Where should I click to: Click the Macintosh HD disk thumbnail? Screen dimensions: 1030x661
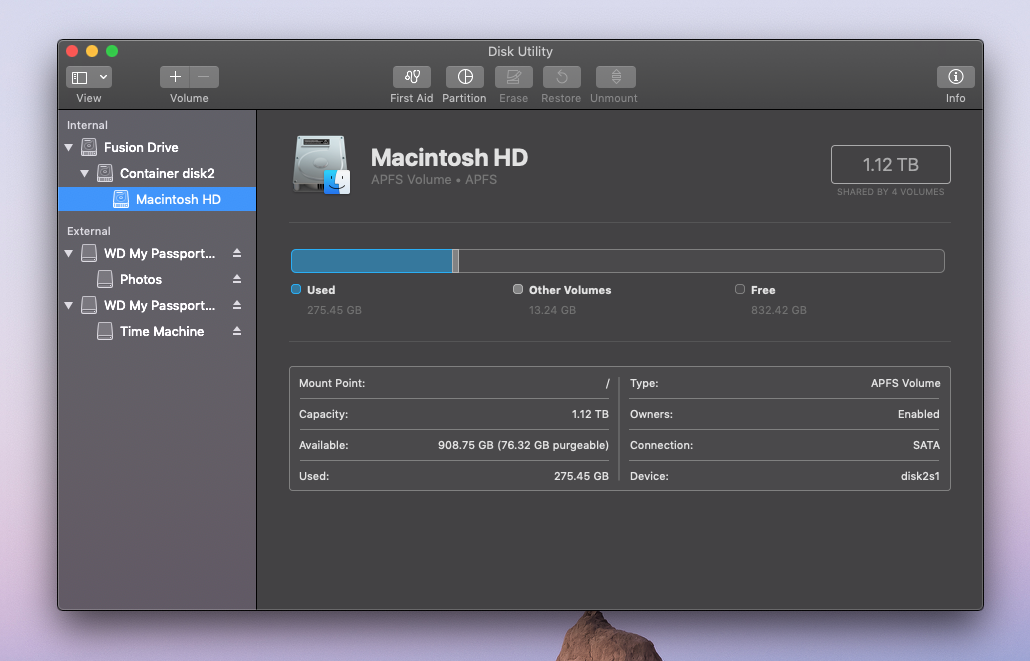(x=321, y=165)
